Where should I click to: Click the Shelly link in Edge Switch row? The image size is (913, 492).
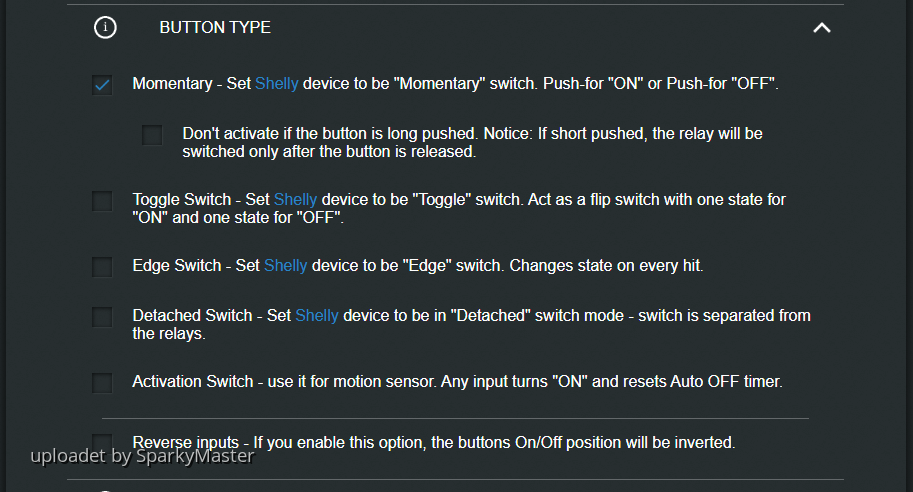[x=286, y=266]
